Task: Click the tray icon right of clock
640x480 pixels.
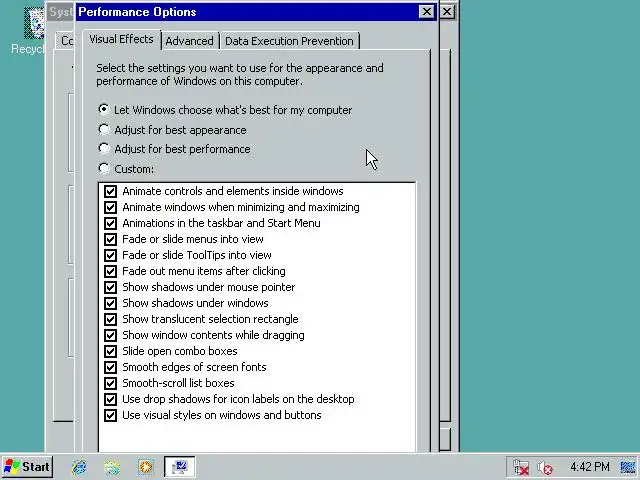Action: [628, 467]
